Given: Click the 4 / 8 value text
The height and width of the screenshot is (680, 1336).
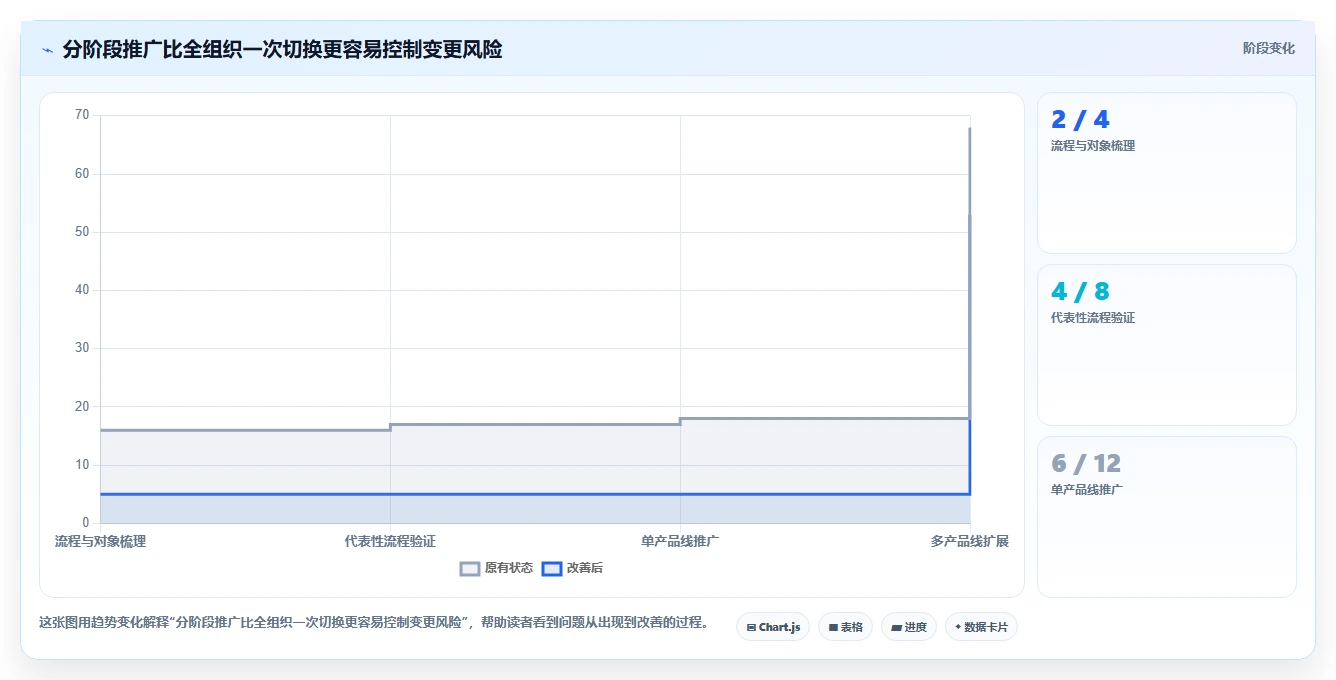Looking at the screenshot, I should pos(1080,292).
